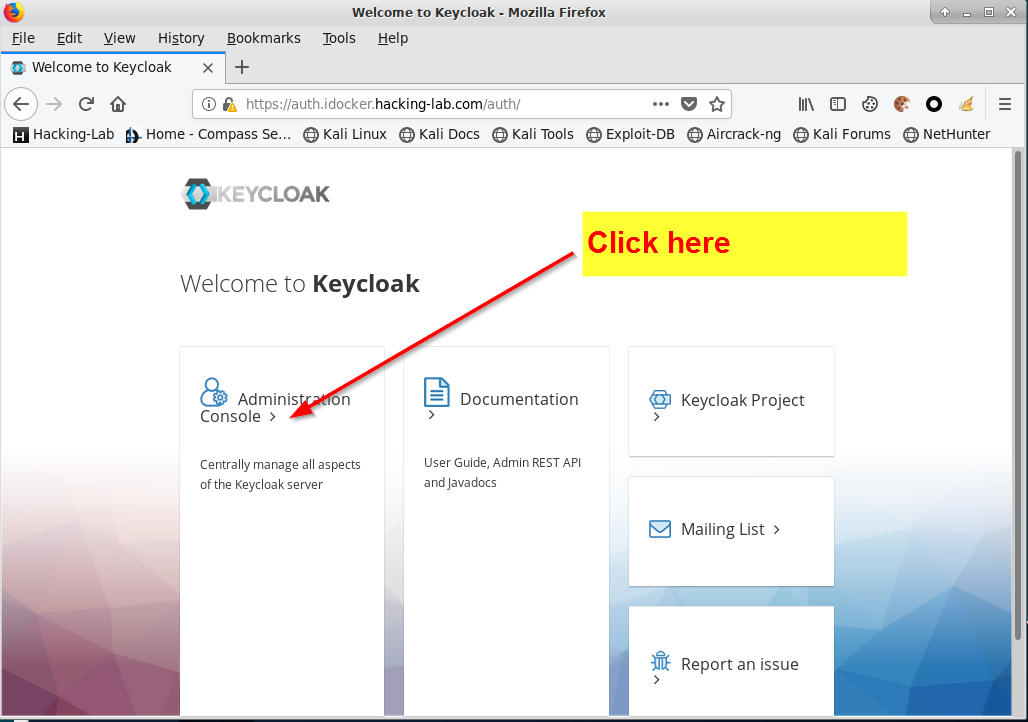Click the vertical page scrollbar
The height and width of the screenshot is (722, 1028).
1018,395
